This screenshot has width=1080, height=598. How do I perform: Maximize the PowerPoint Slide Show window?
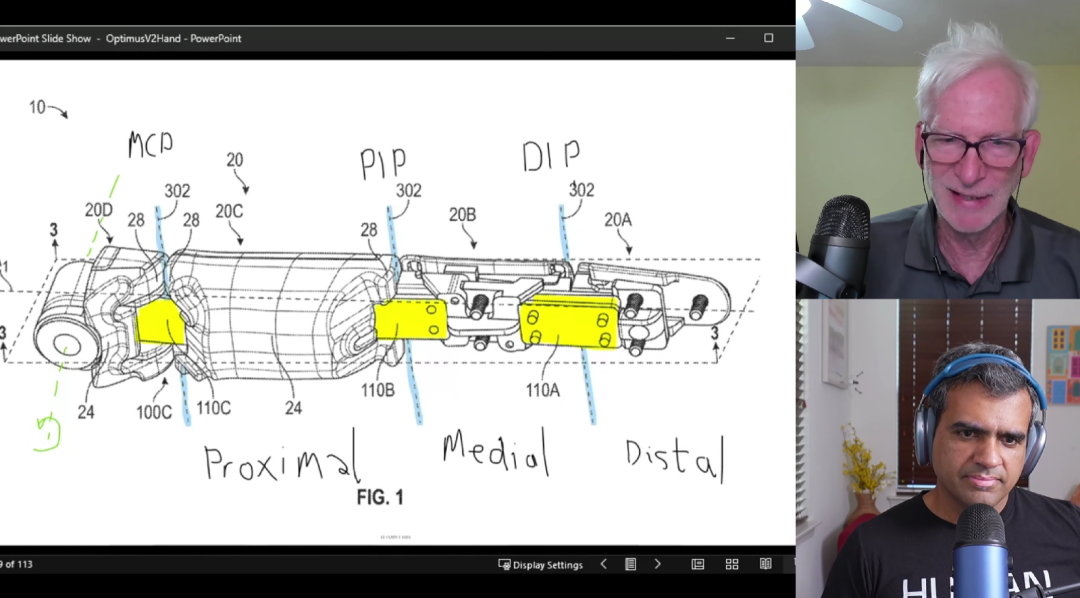pyautogui.click(x=768, y=38)
